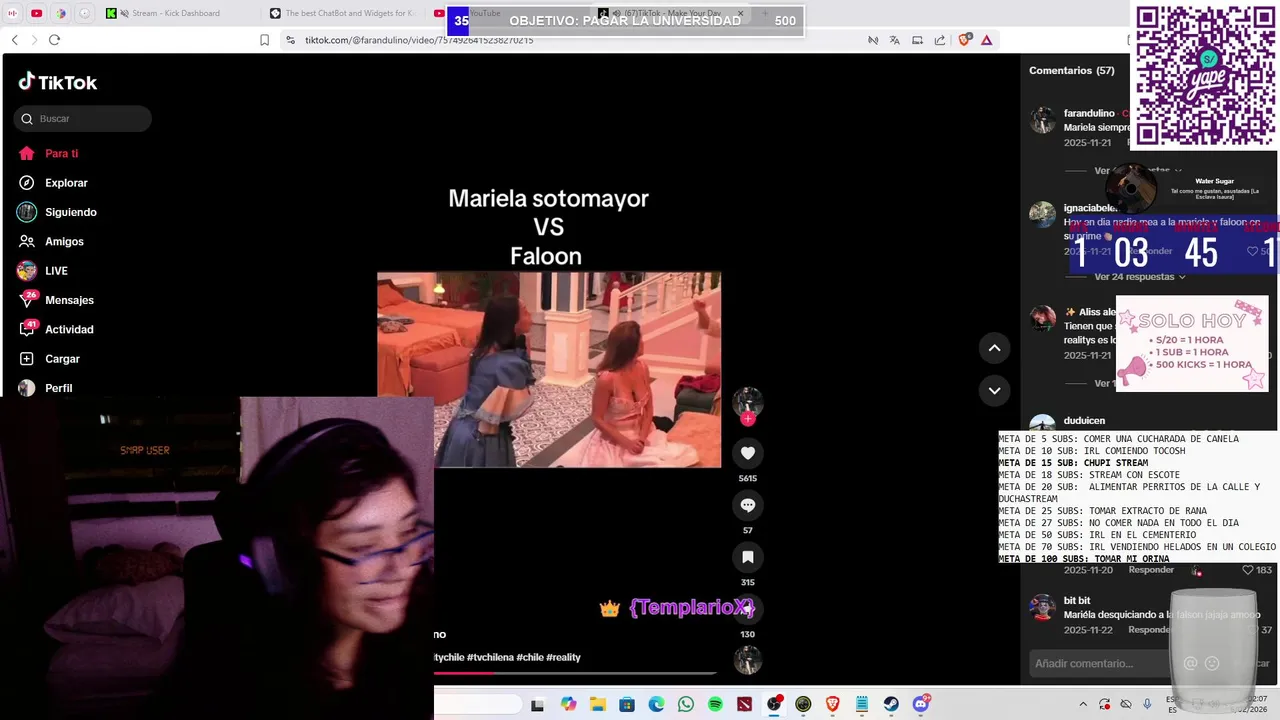Save the video with the bookmark icon
The width and height of the screenshot is (1280, 720).
(747, 557)
